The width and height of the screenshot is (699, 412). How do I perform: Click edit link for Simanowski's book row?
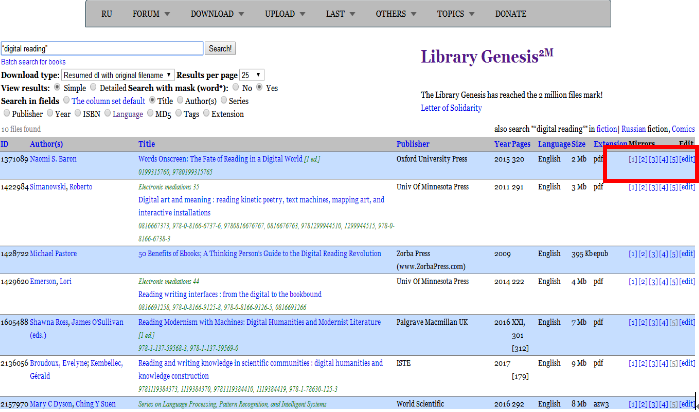tap(686, 187)
